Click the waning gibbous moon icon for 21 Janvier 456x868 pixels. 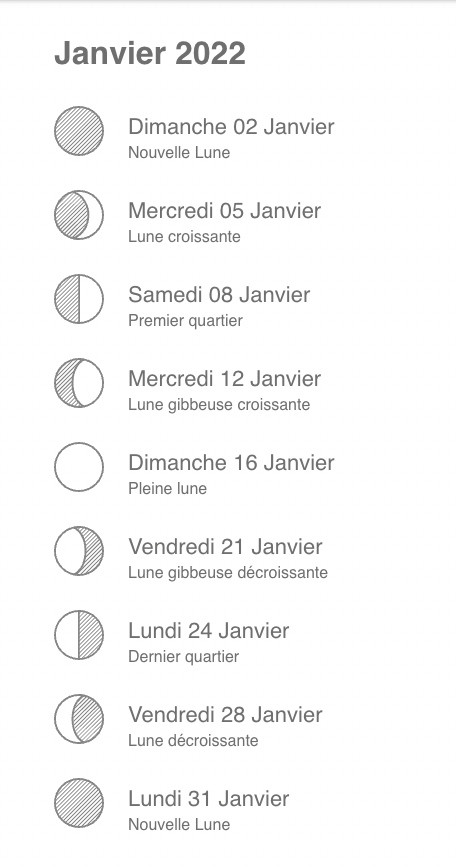coord(79,551)
